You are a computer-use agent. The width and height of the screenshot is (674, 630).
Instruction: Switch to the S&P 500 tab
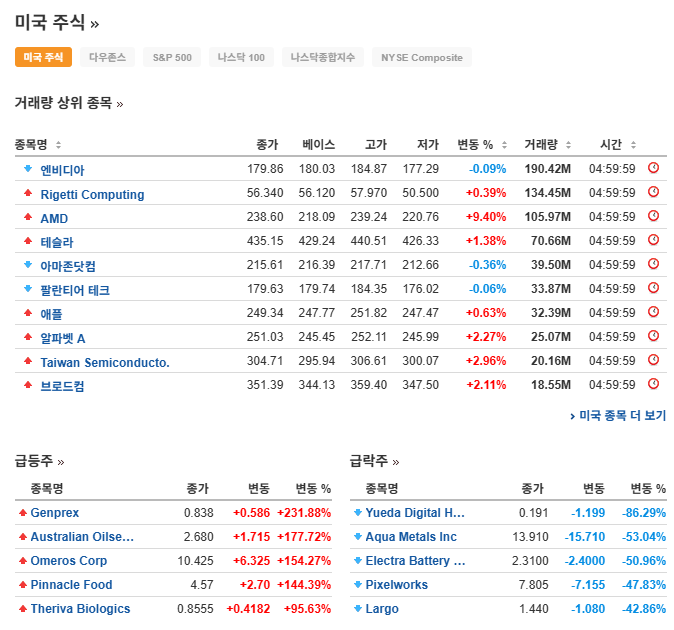172,57
